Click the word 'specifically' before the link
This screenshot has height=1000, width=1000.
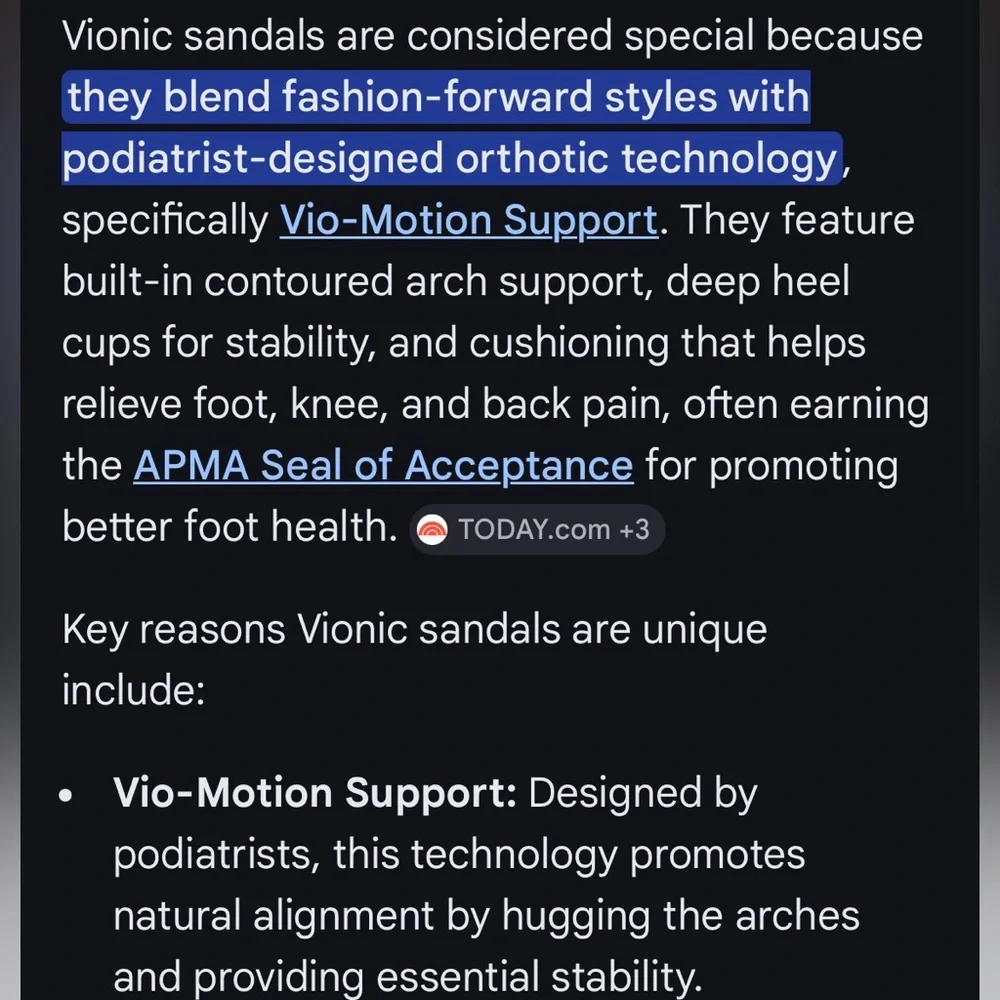click(166, 221)
